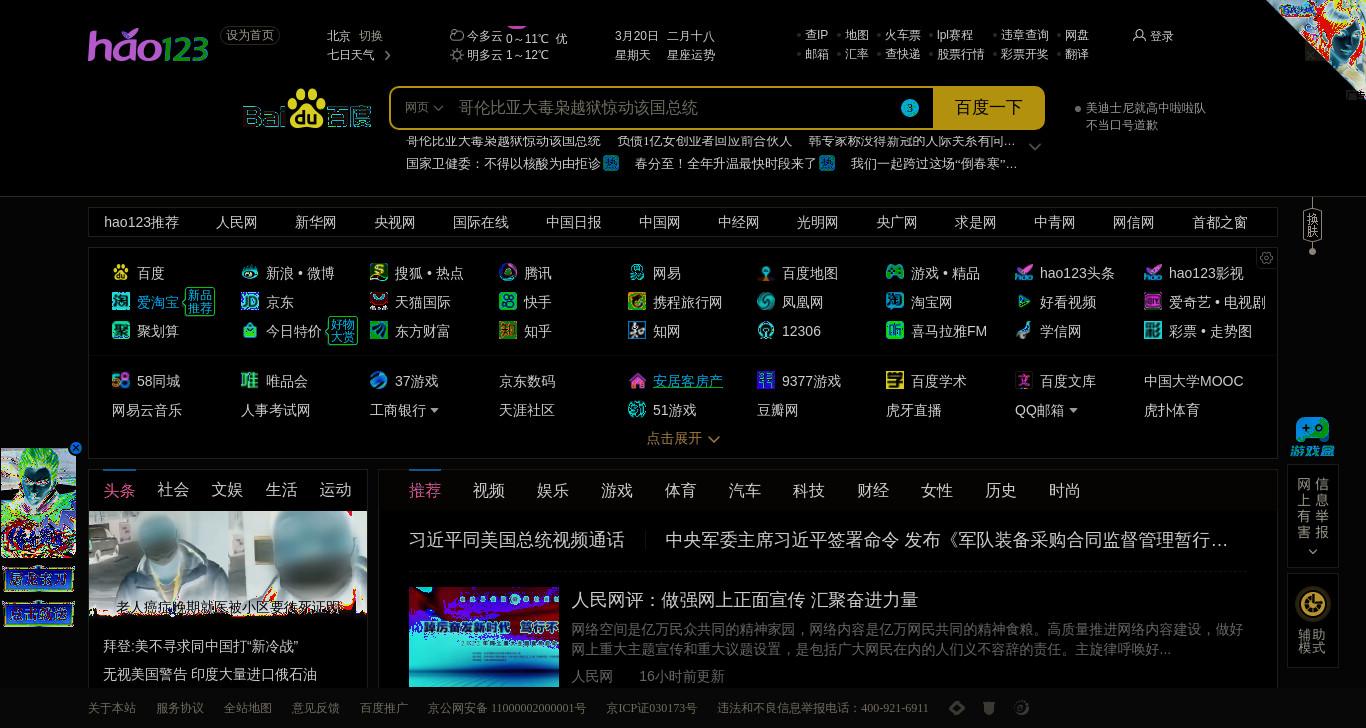Click the 凤凰网 swirl icon
The height and width of the screenshot is (728, 1366).
pos(766,301)
